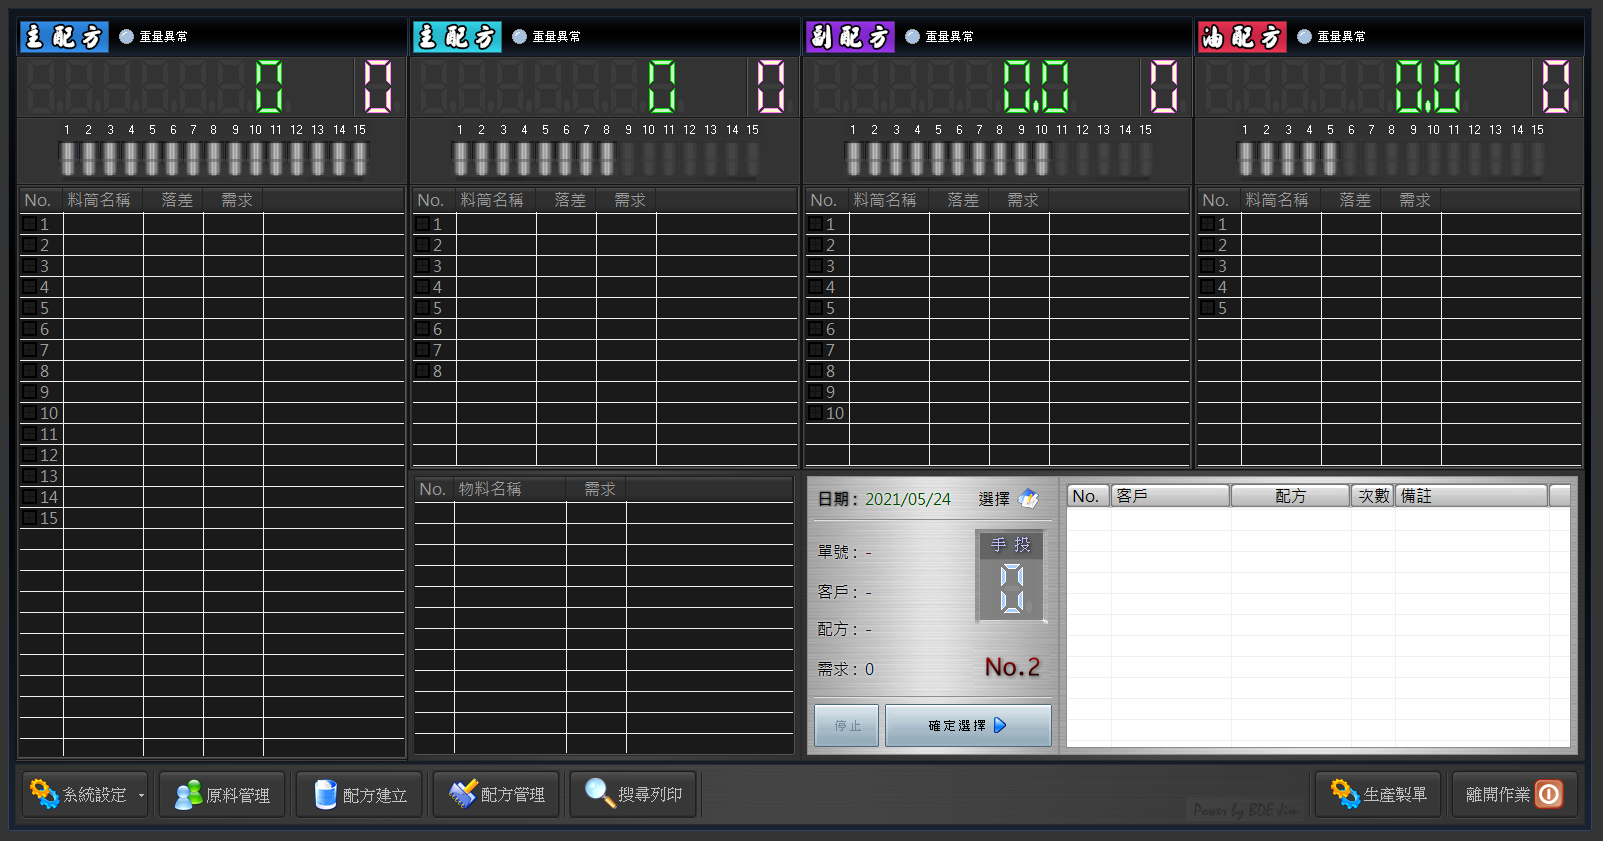Click the 搜尋列印 search and print magnifier

tap(599, 793)
